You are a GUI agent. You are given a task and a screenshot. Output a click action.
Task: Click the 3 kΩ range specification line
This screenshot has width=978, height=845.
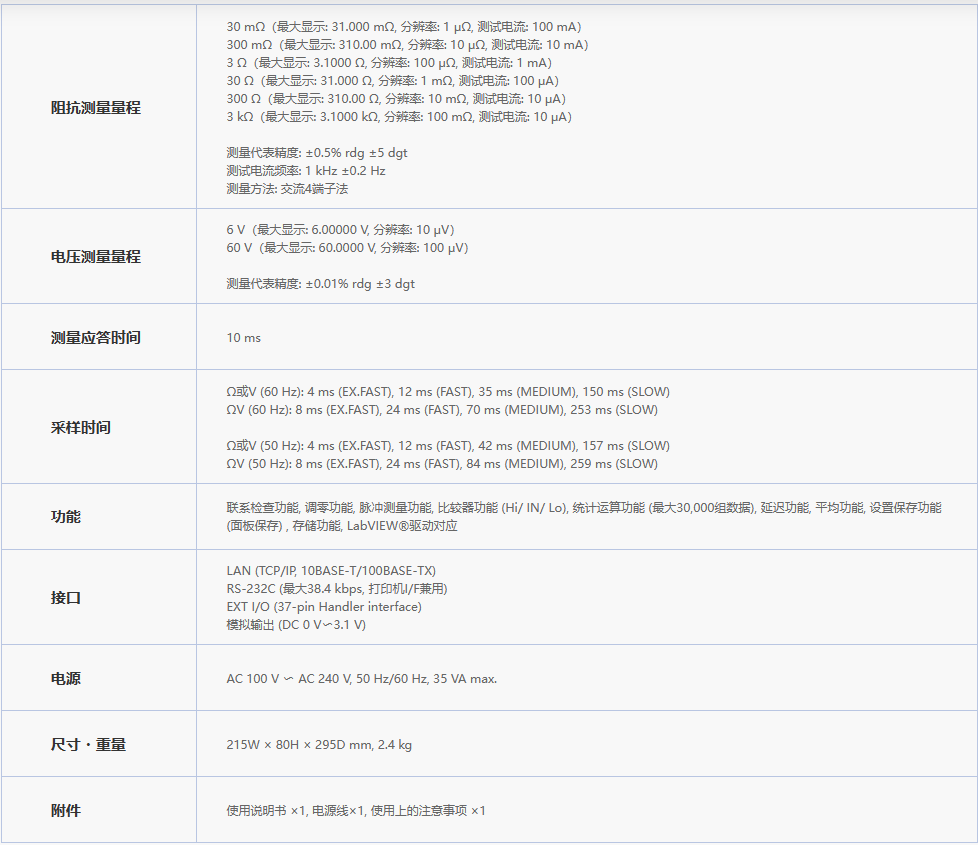click(399, 117)
